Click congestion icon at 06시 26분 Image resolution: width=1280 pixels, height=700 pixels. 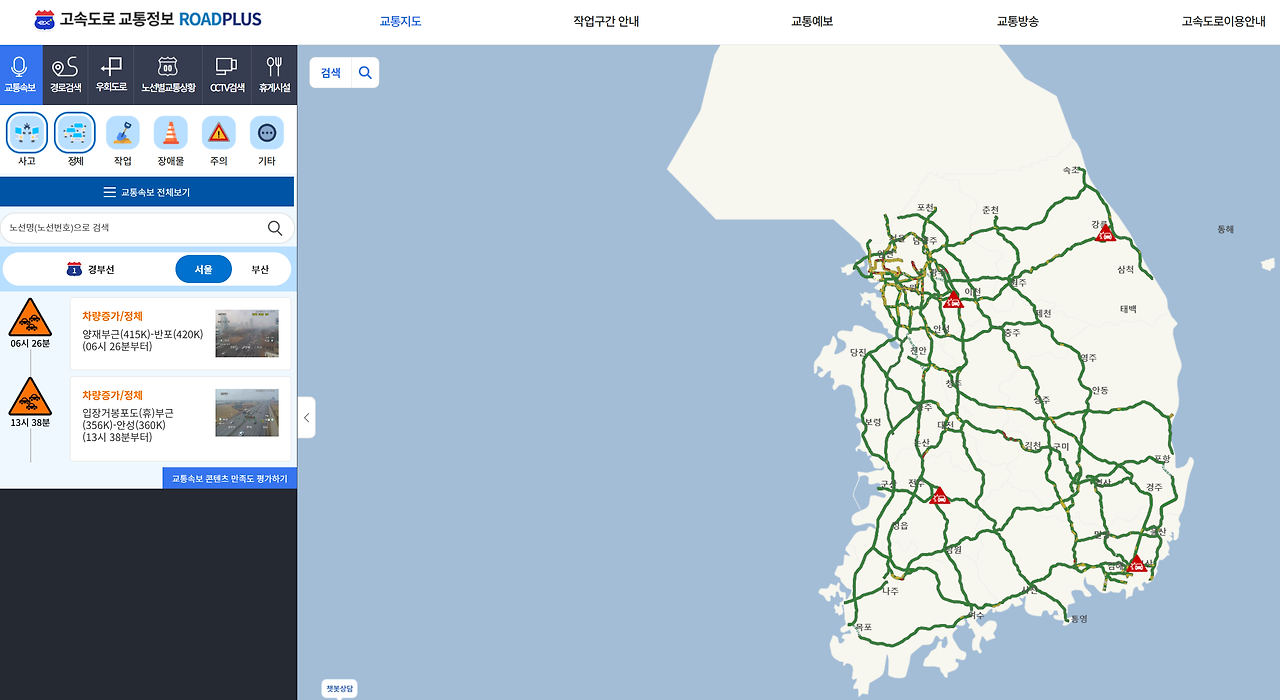pyautogui.click(x=30, y=317)
